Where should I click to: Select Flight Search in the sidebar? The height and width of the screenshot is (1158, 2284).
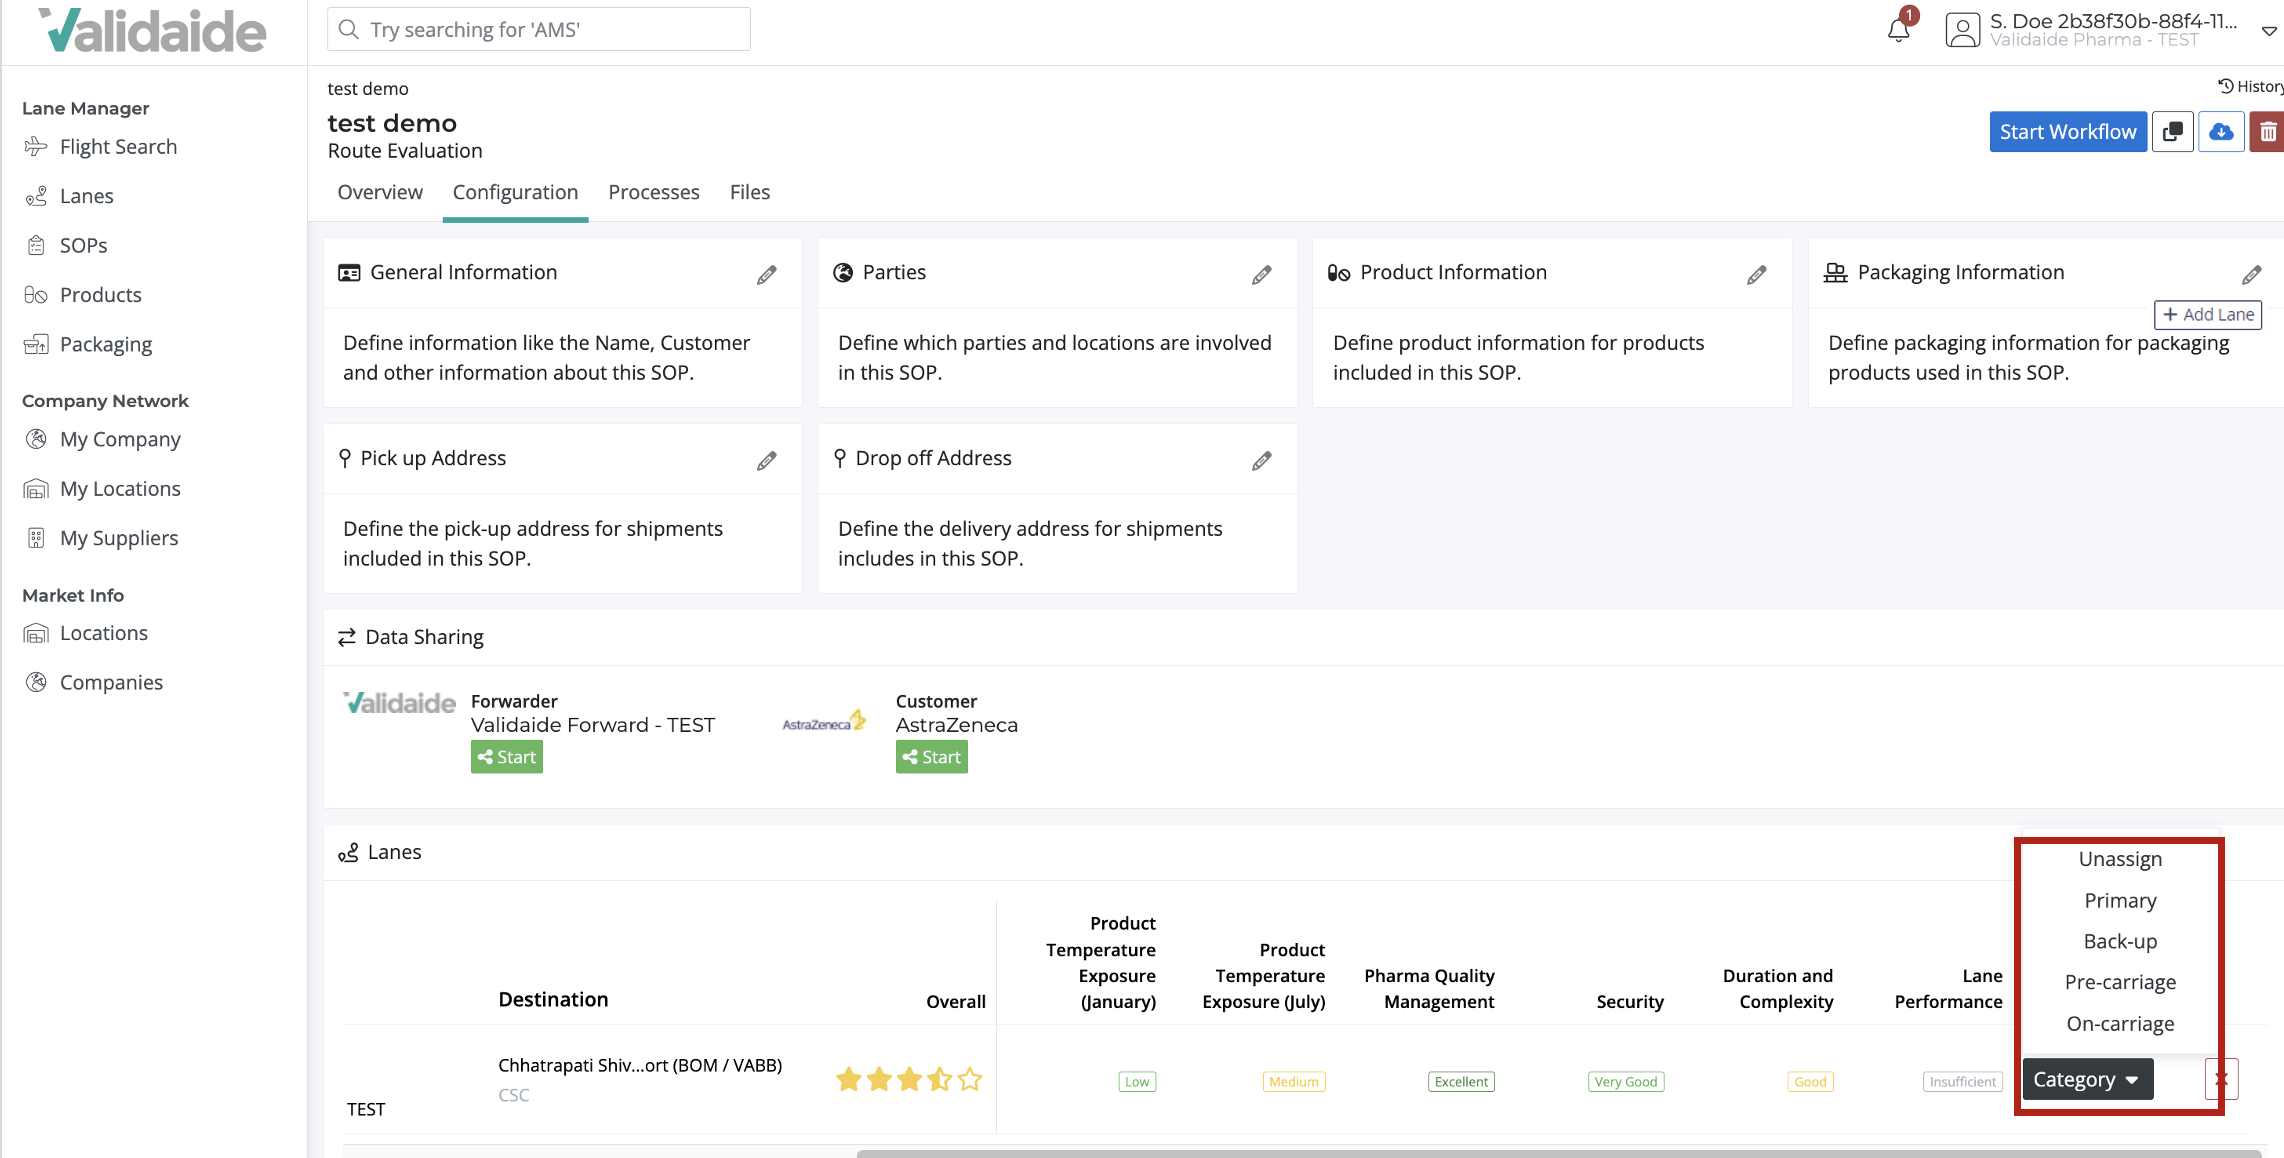(118, 146)
